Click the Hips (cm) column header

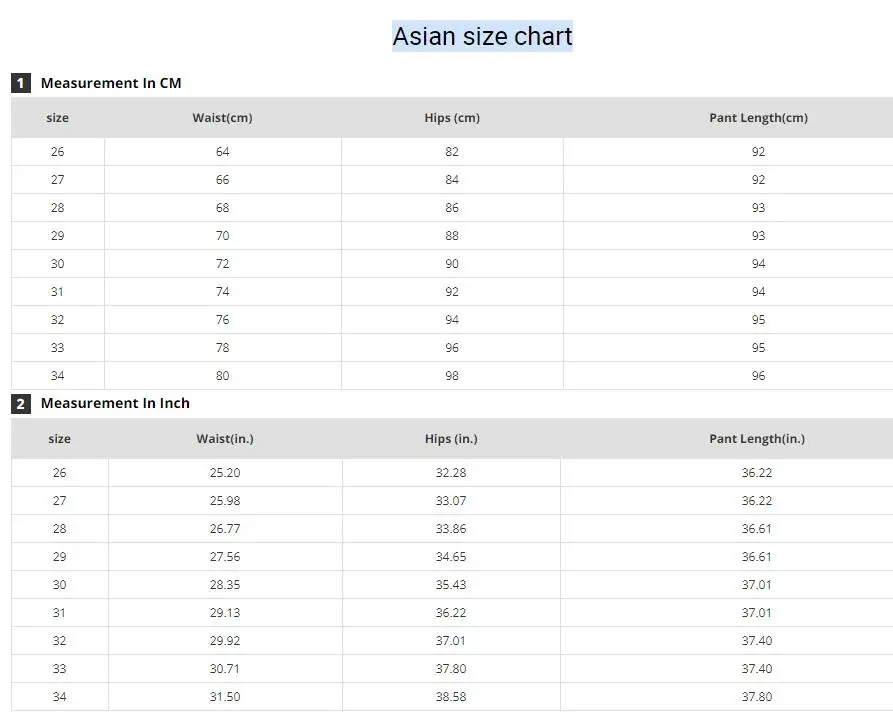[x=452, y=118]
